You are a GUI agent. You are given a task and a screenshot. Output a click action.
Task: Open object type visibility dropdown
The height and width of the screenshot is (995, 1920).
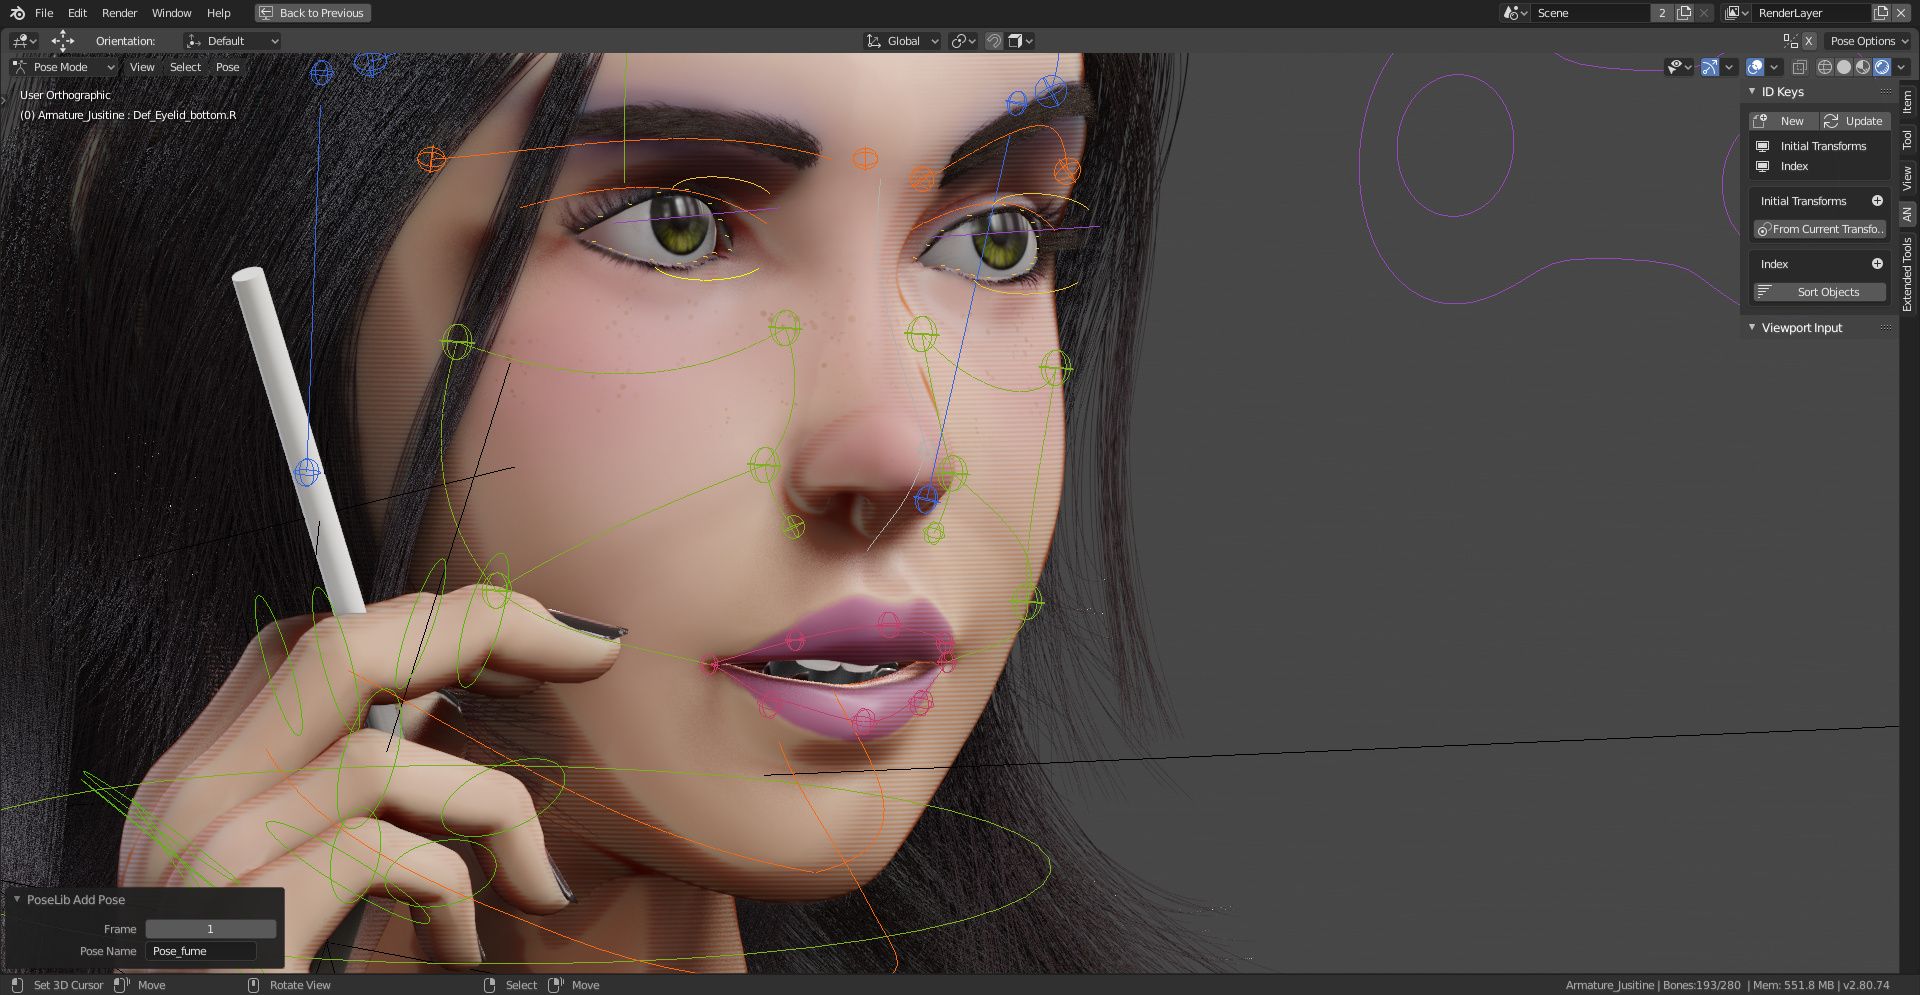pos(1679,67)
